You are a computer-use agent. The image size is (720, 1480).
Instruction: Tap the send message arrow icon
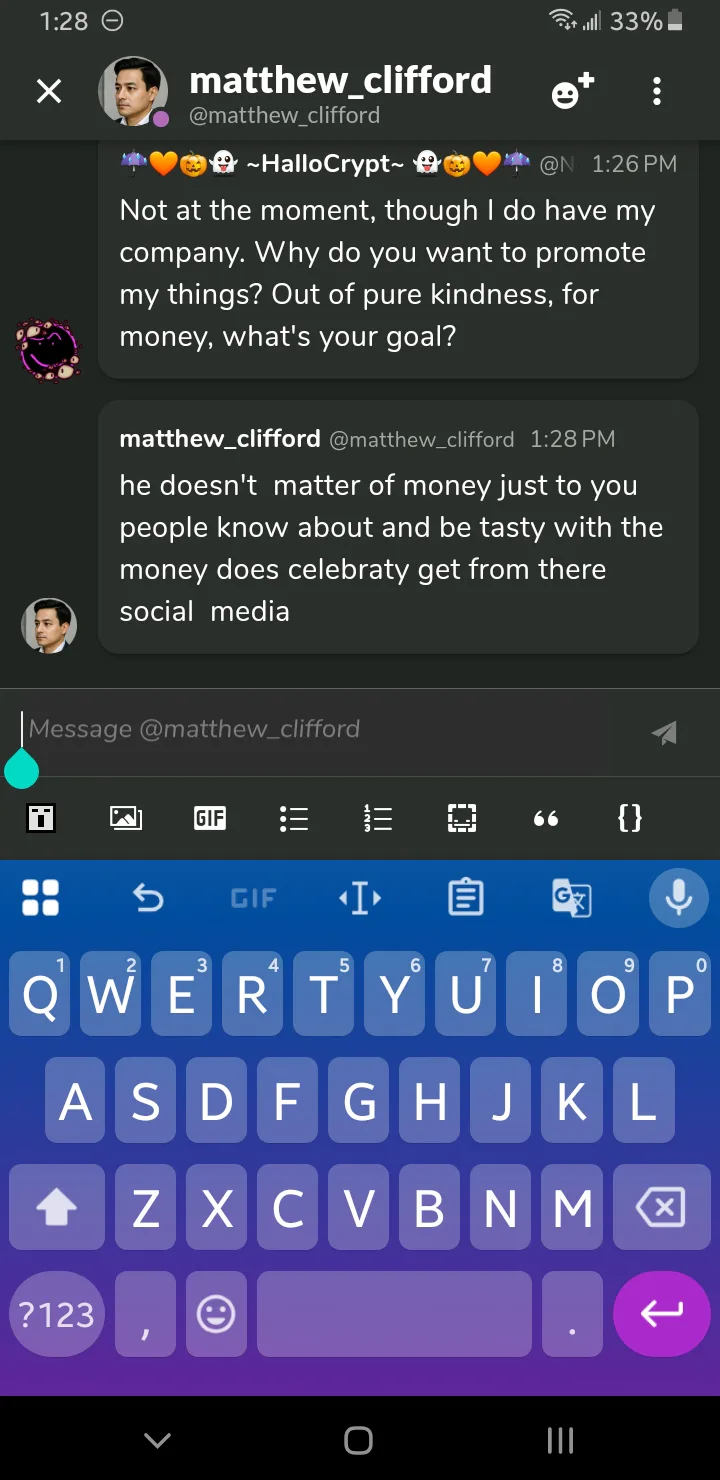pos(664,733)
